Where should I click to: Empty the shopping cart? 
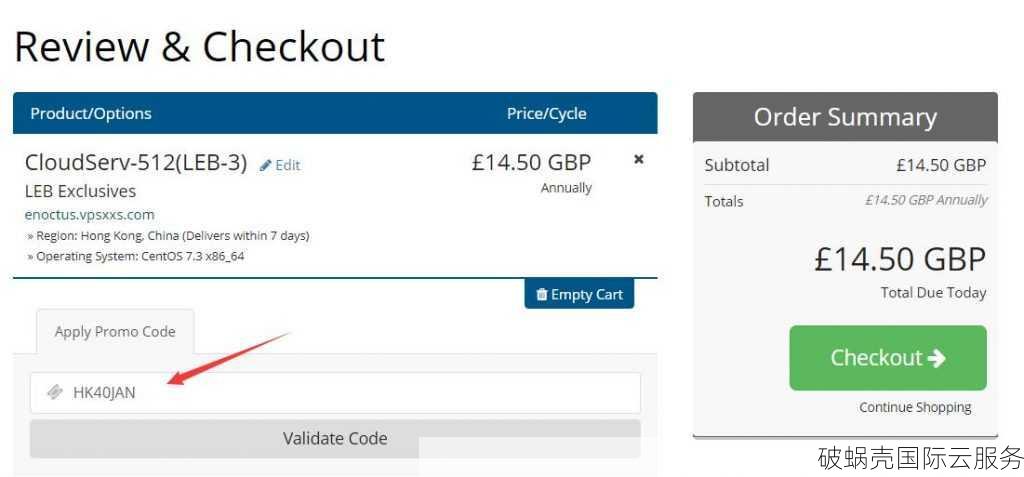coord(579,294)
